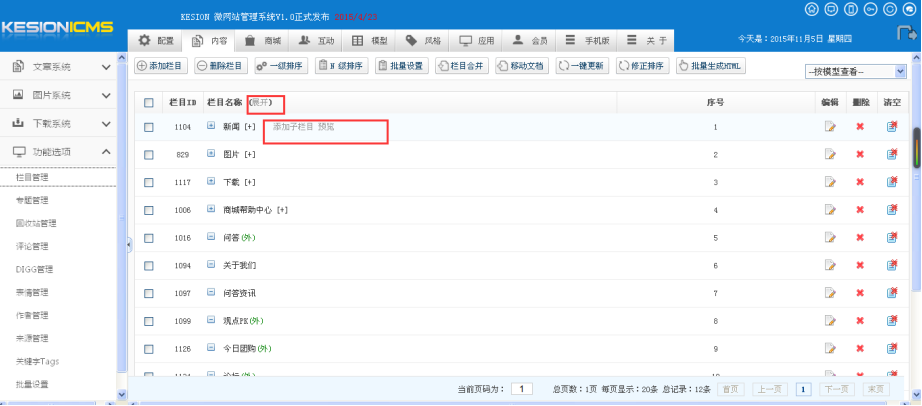Tick the checkbox for column ID 1104
This screenshot has height=406, width=922.
149,127
